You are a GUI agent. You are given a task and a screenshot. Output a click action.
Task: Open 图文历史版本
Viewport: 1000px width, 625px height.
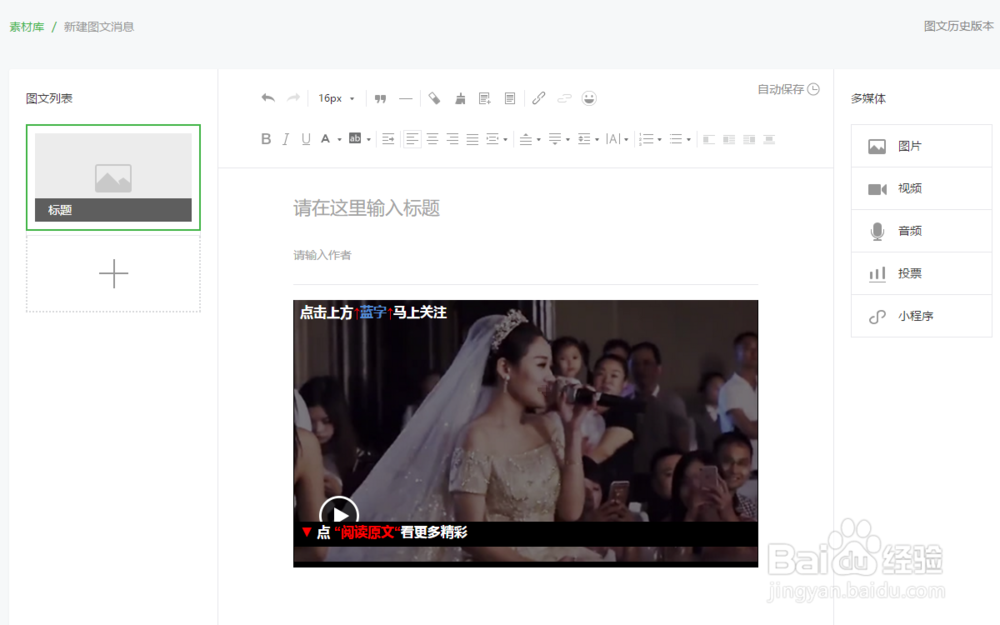pos(959,26)
